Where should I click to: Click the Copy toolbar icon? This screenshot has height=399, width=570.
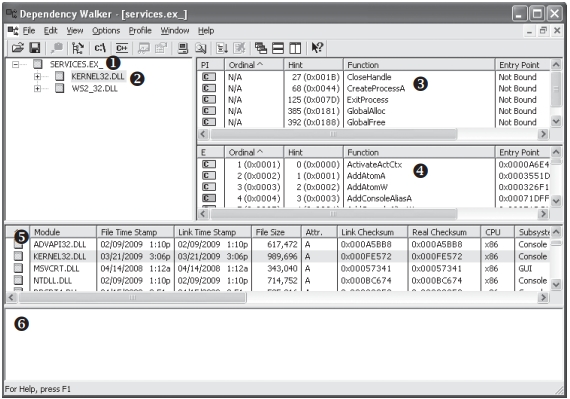pyautogui.click(x=57, y=48)
